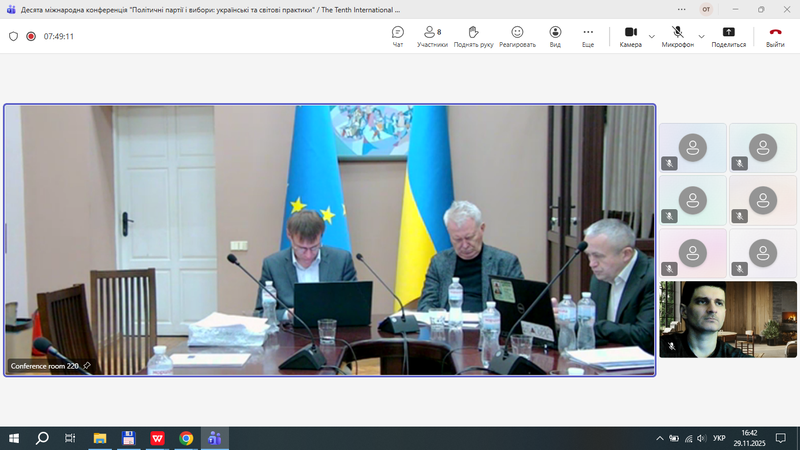This screenshot has height=450, width=800.
Task: Open the View layout options
Action: (x=555, y=36)
